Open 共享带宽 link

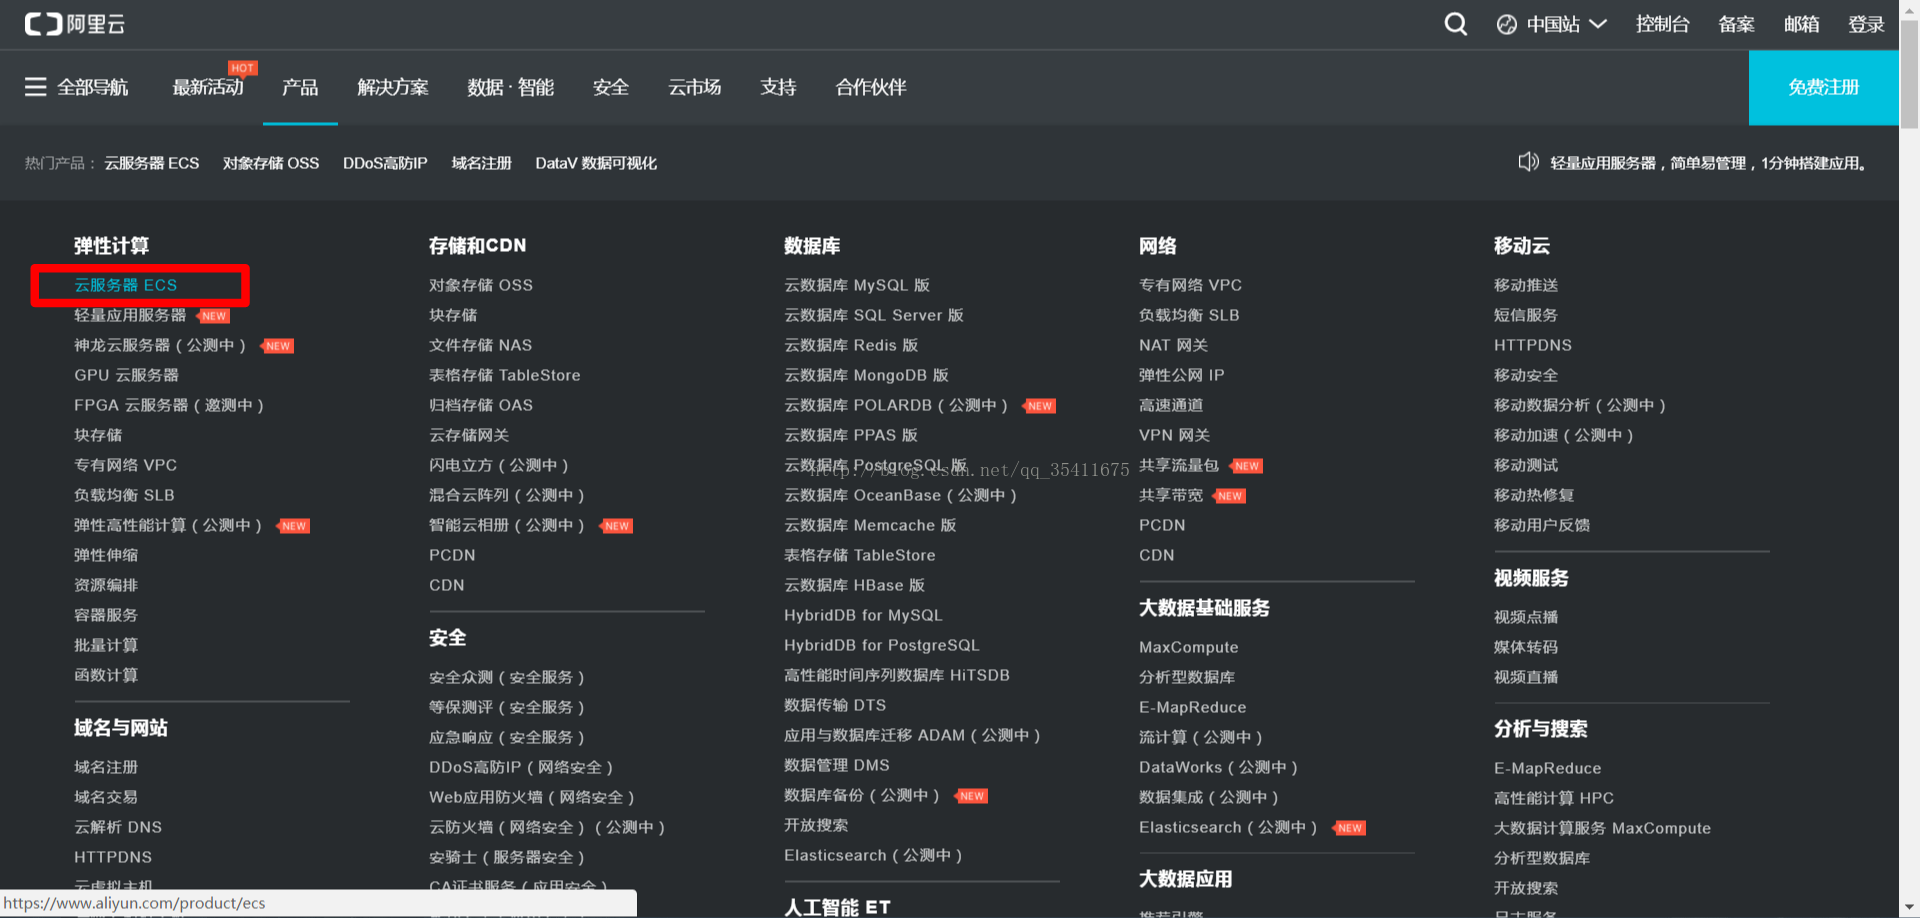(x=1171, y=495)
